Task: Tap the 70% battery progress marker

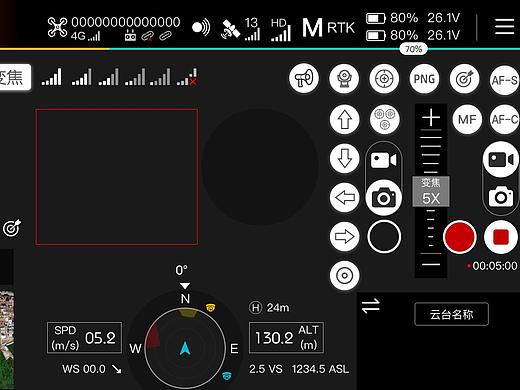Action: click(413, 49)
